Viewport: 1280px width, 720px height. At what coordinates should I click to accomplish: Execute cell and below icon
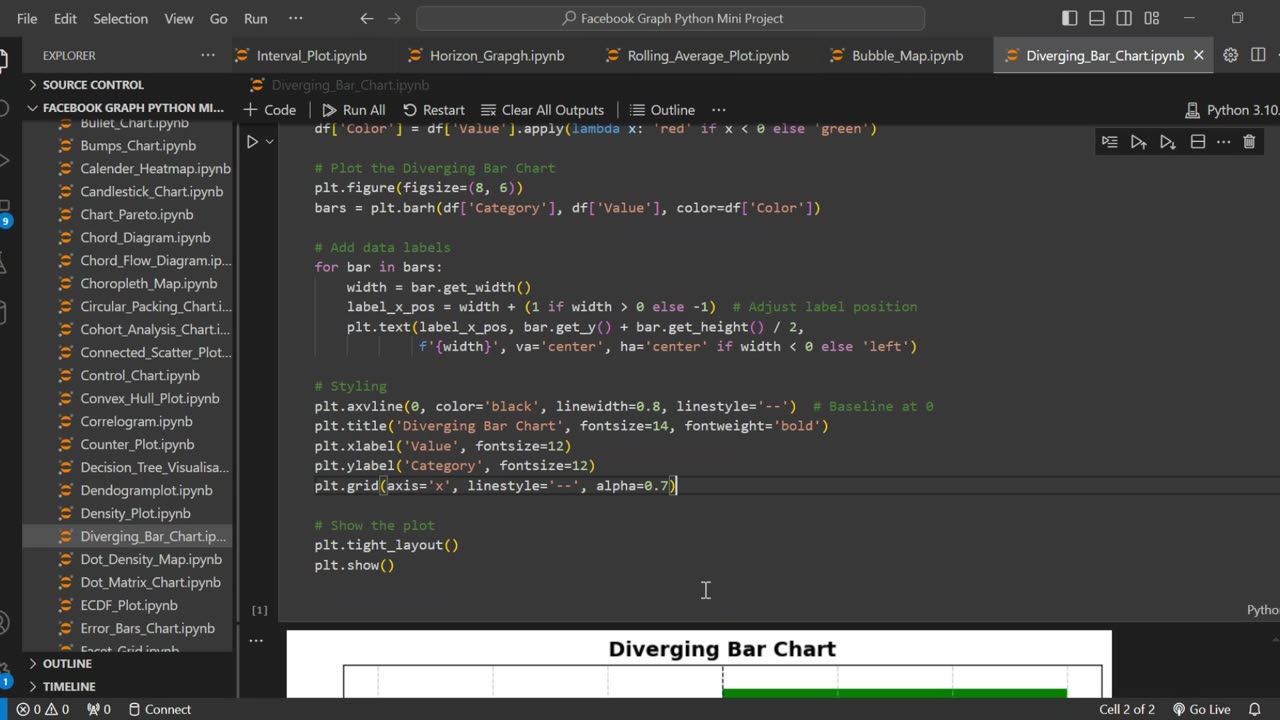(x=1167, y=142)
